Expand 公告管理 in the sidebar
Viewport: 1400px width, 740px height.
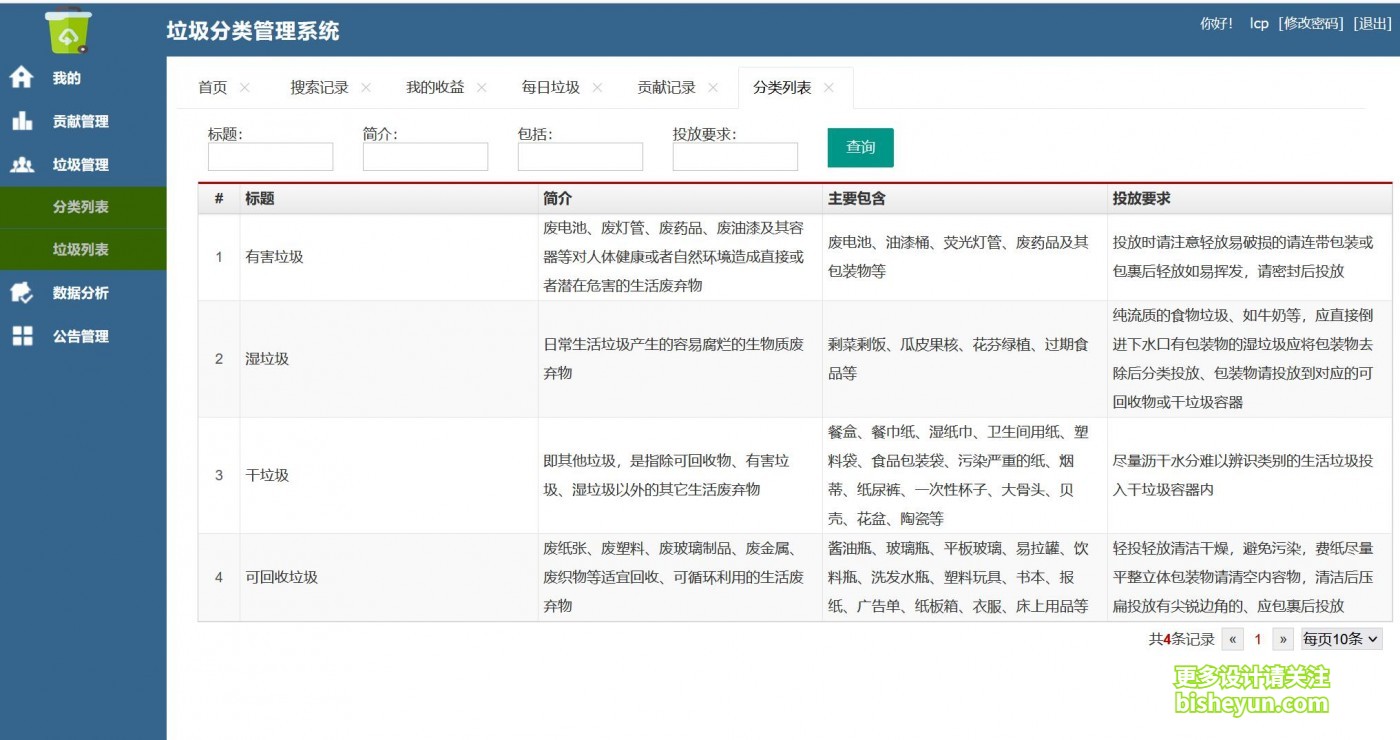coord(83,337)
